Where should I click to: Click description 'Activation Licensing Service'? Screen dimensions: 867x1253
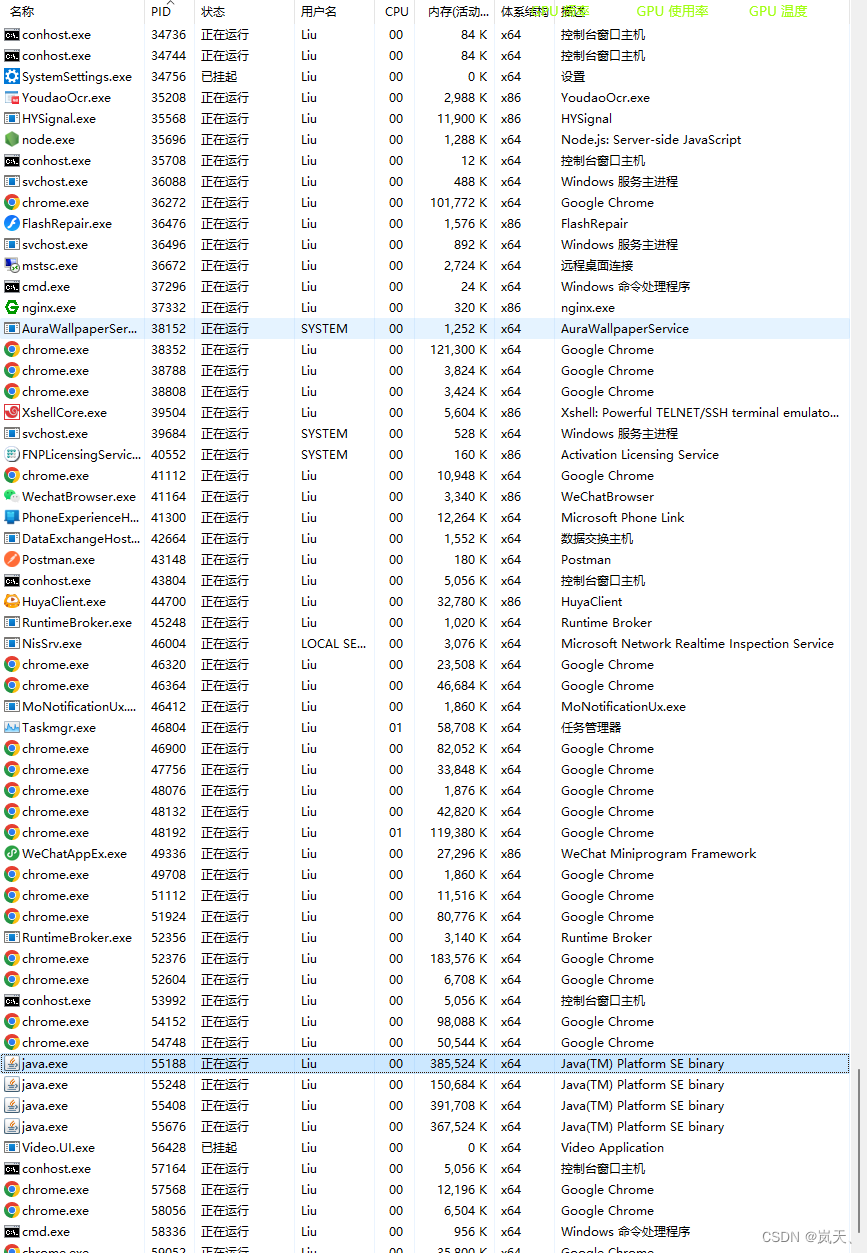(x=640, y=455)
